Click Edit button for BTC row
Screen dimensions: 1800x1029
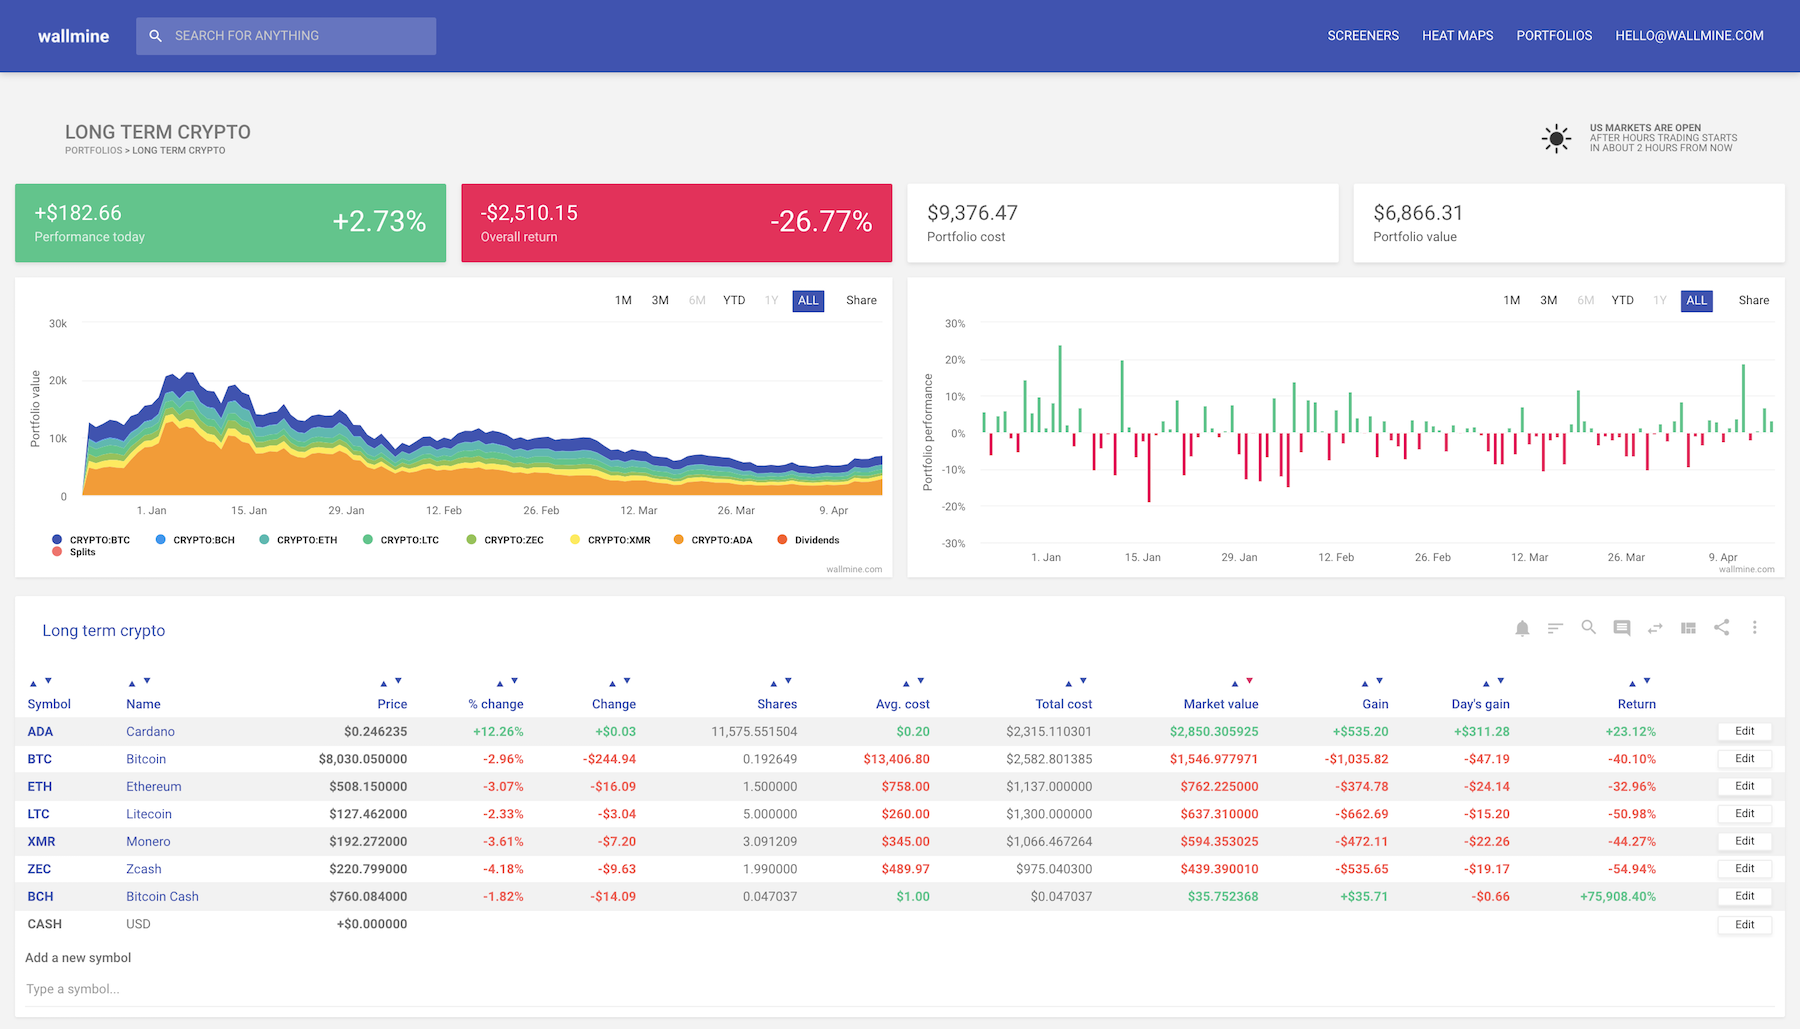pyautogui.click(x=1745, y=759)
